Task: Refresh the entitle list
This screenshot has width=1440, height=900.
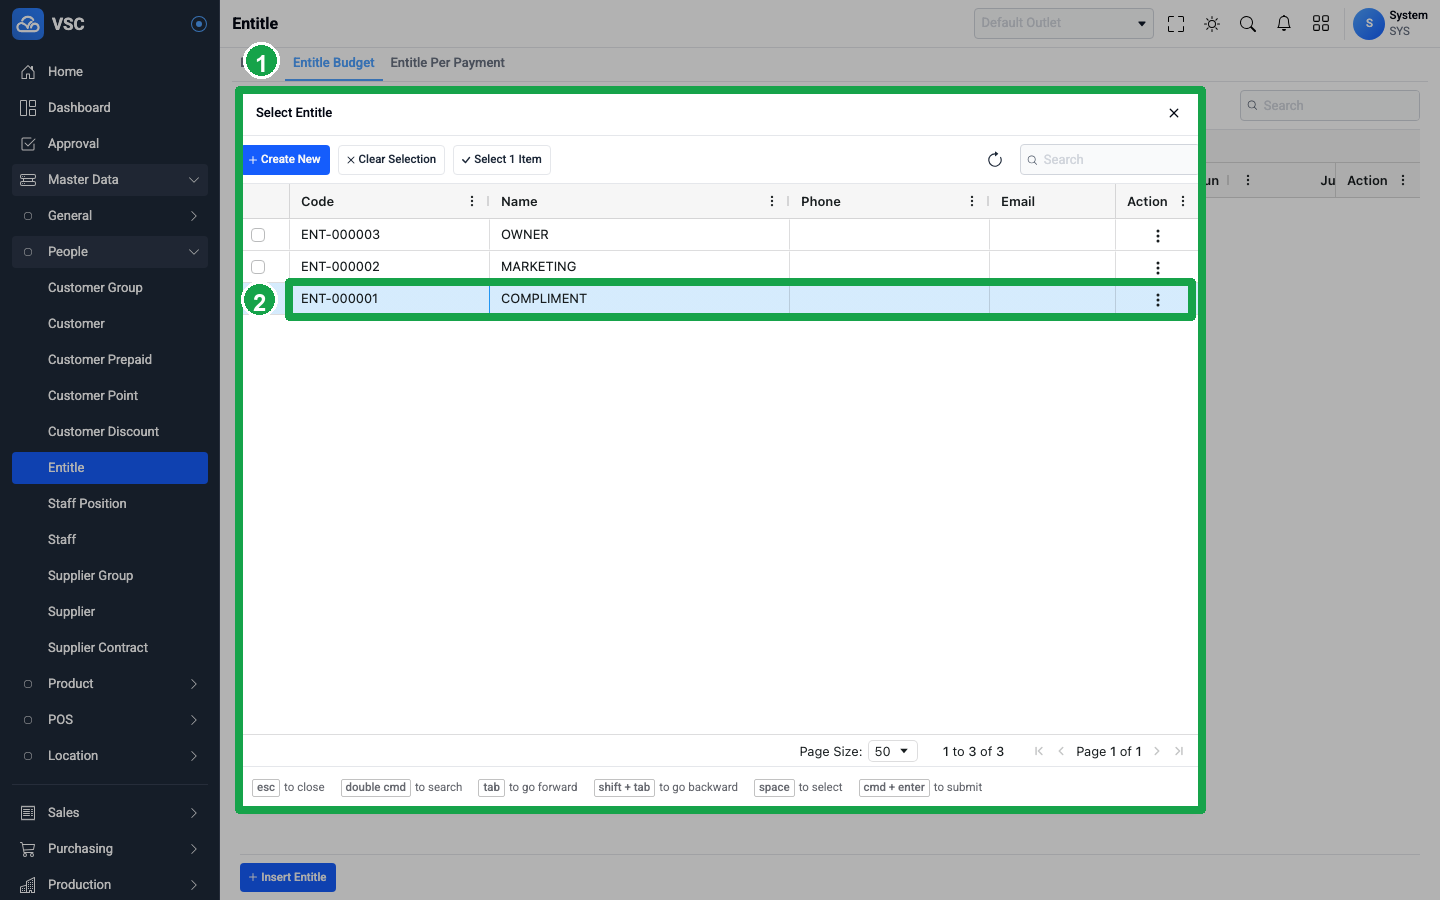Action: point(995,160)
